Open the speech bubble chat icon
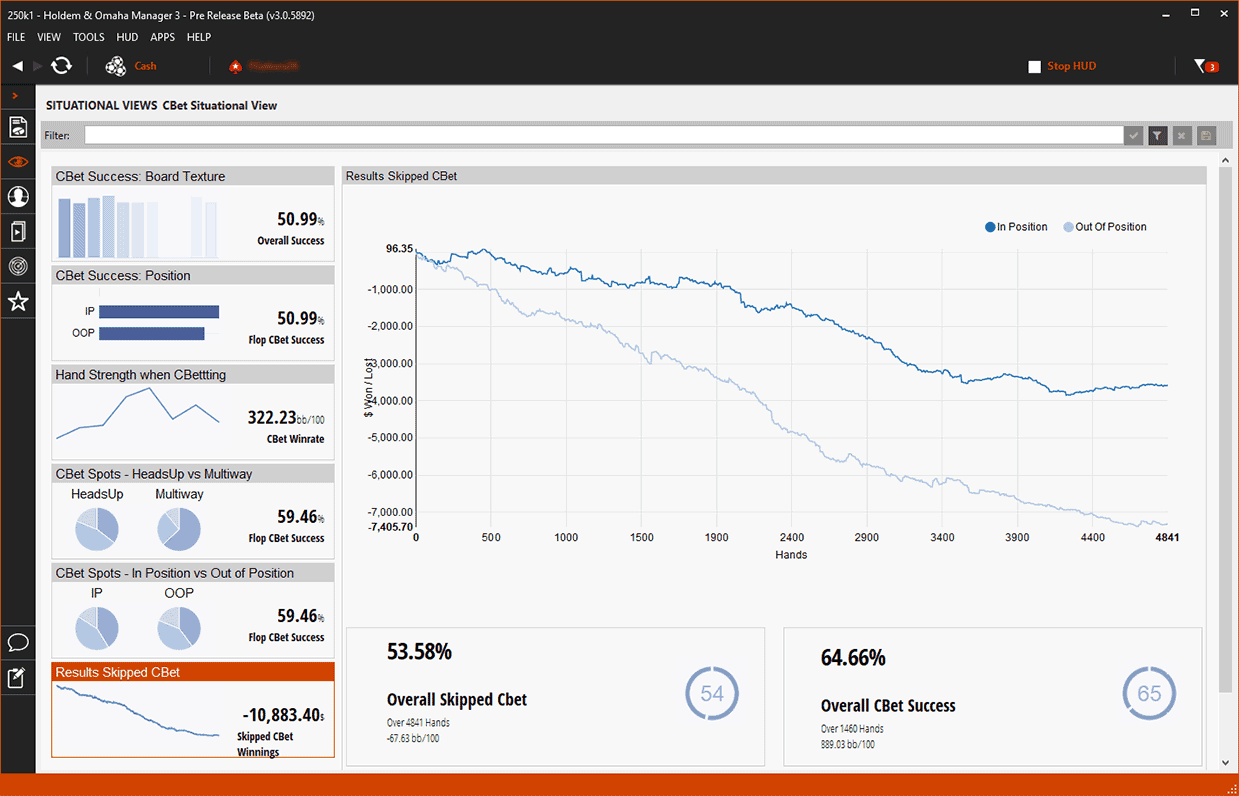The width and height of the screenshot is (1239, 796). coord(17,642)
